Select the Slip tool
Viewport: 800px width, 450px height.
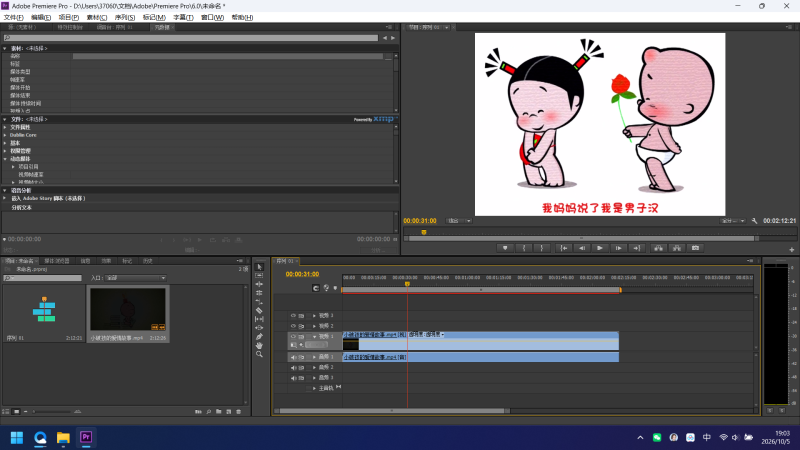tap(259, 319)
